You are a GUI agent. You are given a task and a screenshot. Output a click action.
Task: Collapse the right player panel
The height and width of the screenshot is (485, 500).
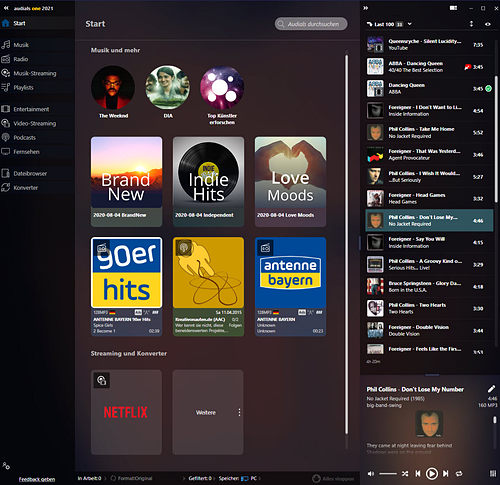[x=366, y=8]
